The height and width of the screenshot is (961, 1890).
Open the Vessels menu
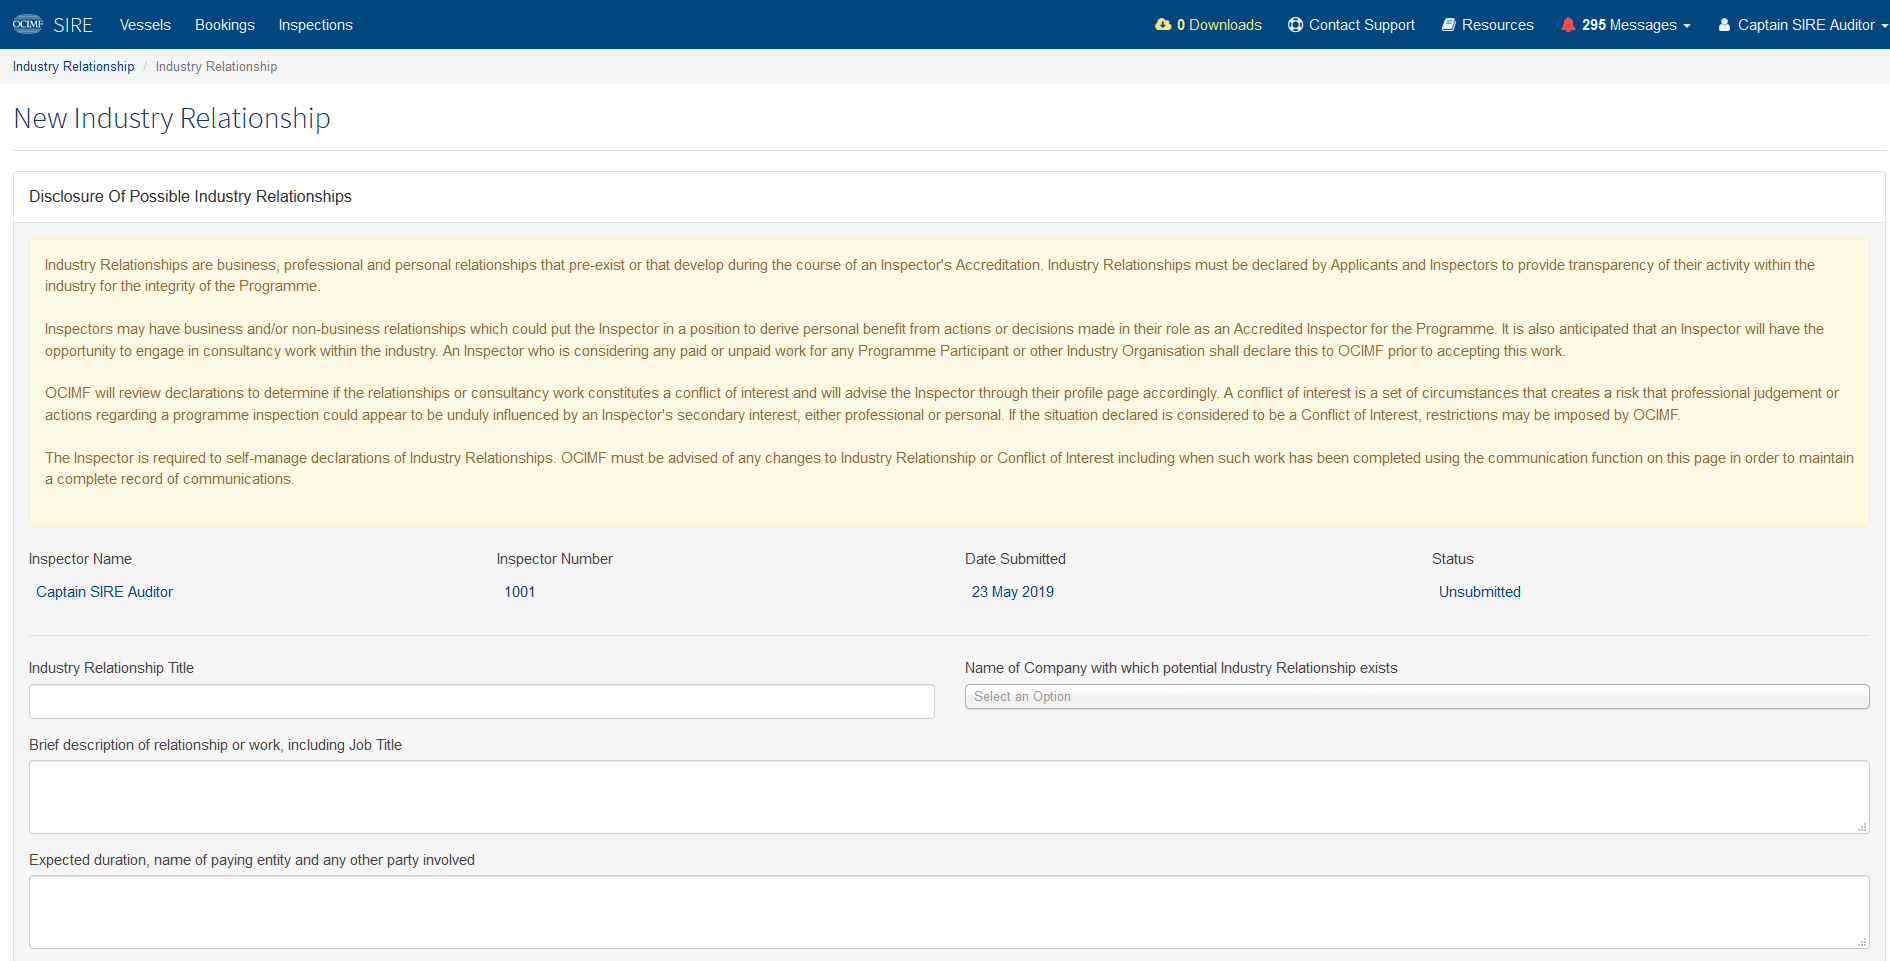click(x=145, y=24)
